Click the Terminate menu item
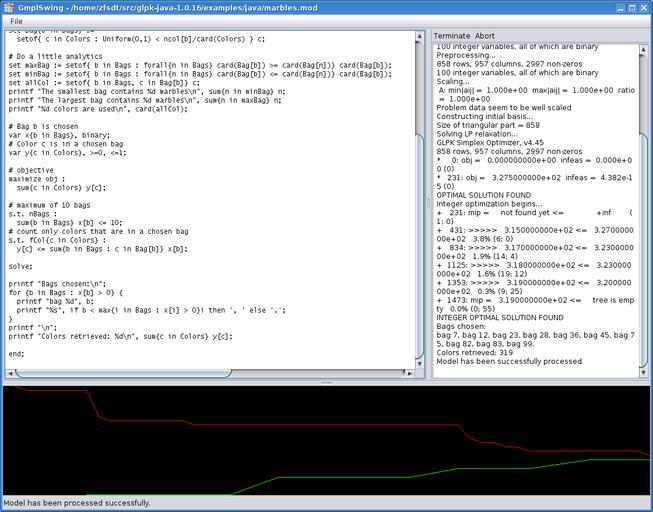Viewport: 653px width, 512px height. [x=452, y=35]
